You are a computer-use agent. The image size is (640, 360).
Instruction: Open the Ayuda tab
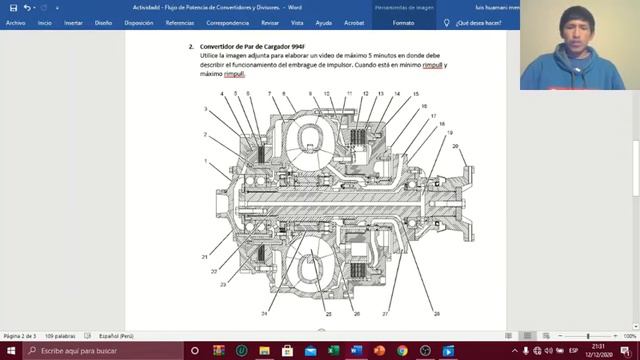[324, 23]
